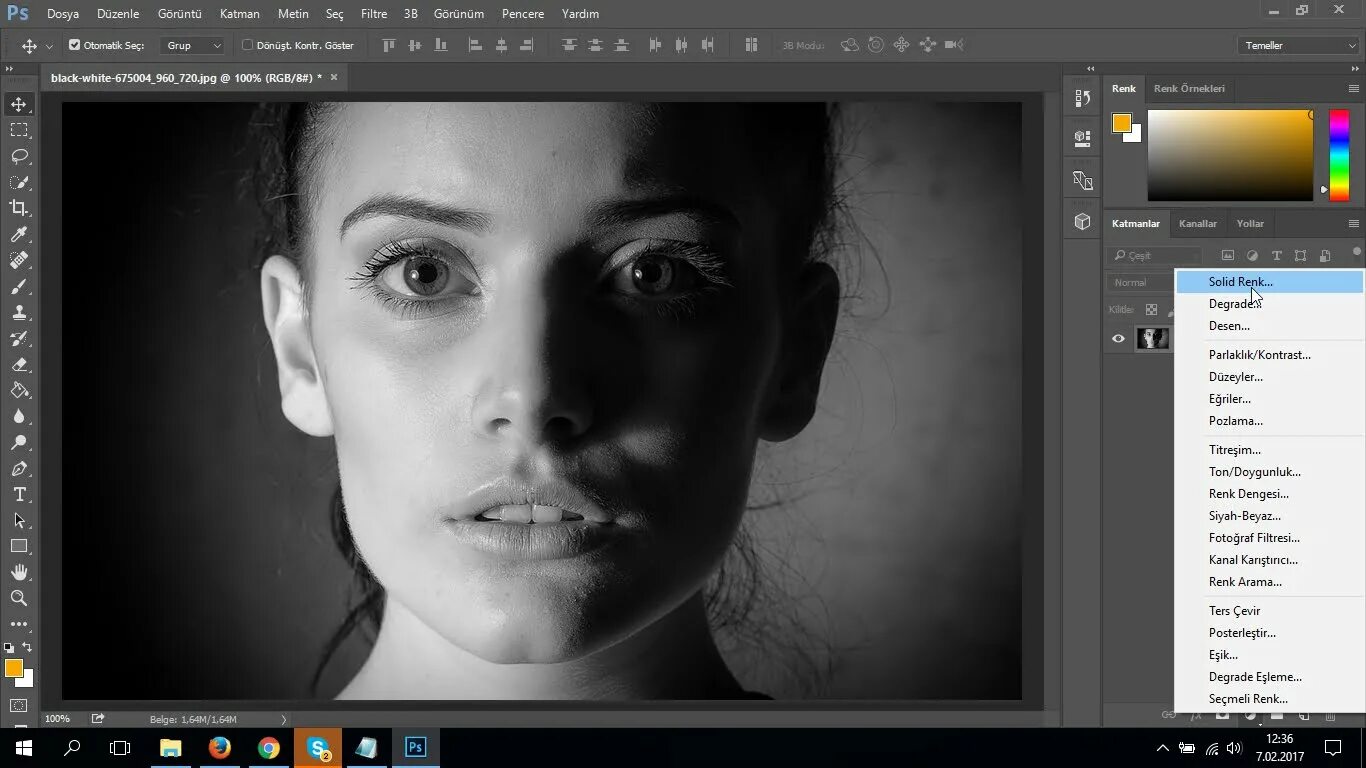Open the Grup dropdown in options bar
This screenshot has width=1366, height=768.
point(194,45)
